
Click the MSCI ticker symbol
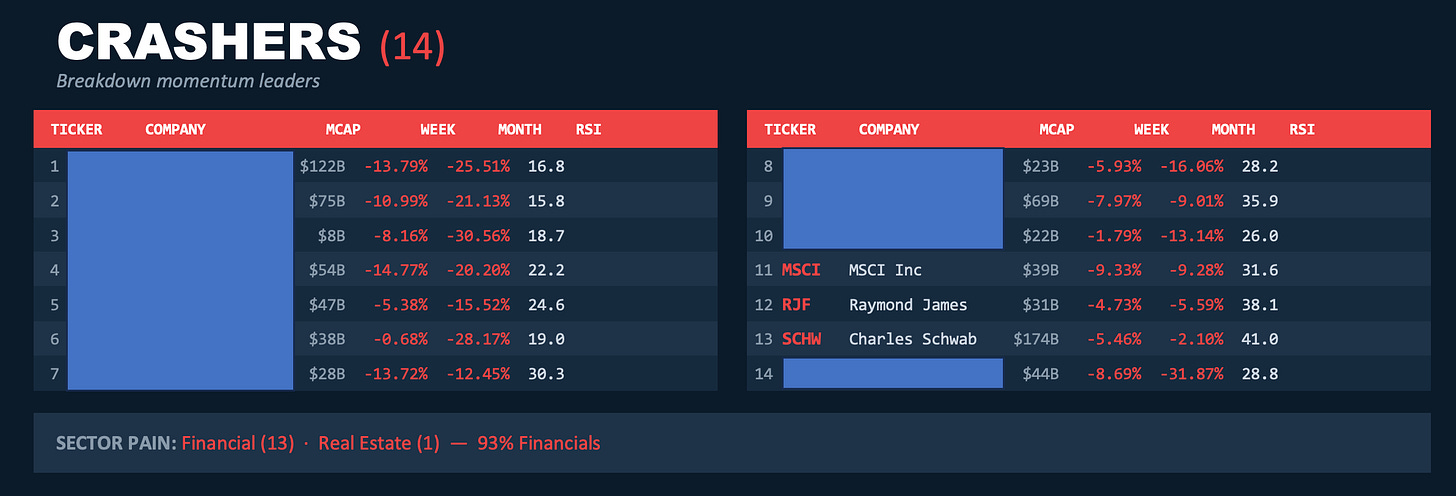coord(801,270)
